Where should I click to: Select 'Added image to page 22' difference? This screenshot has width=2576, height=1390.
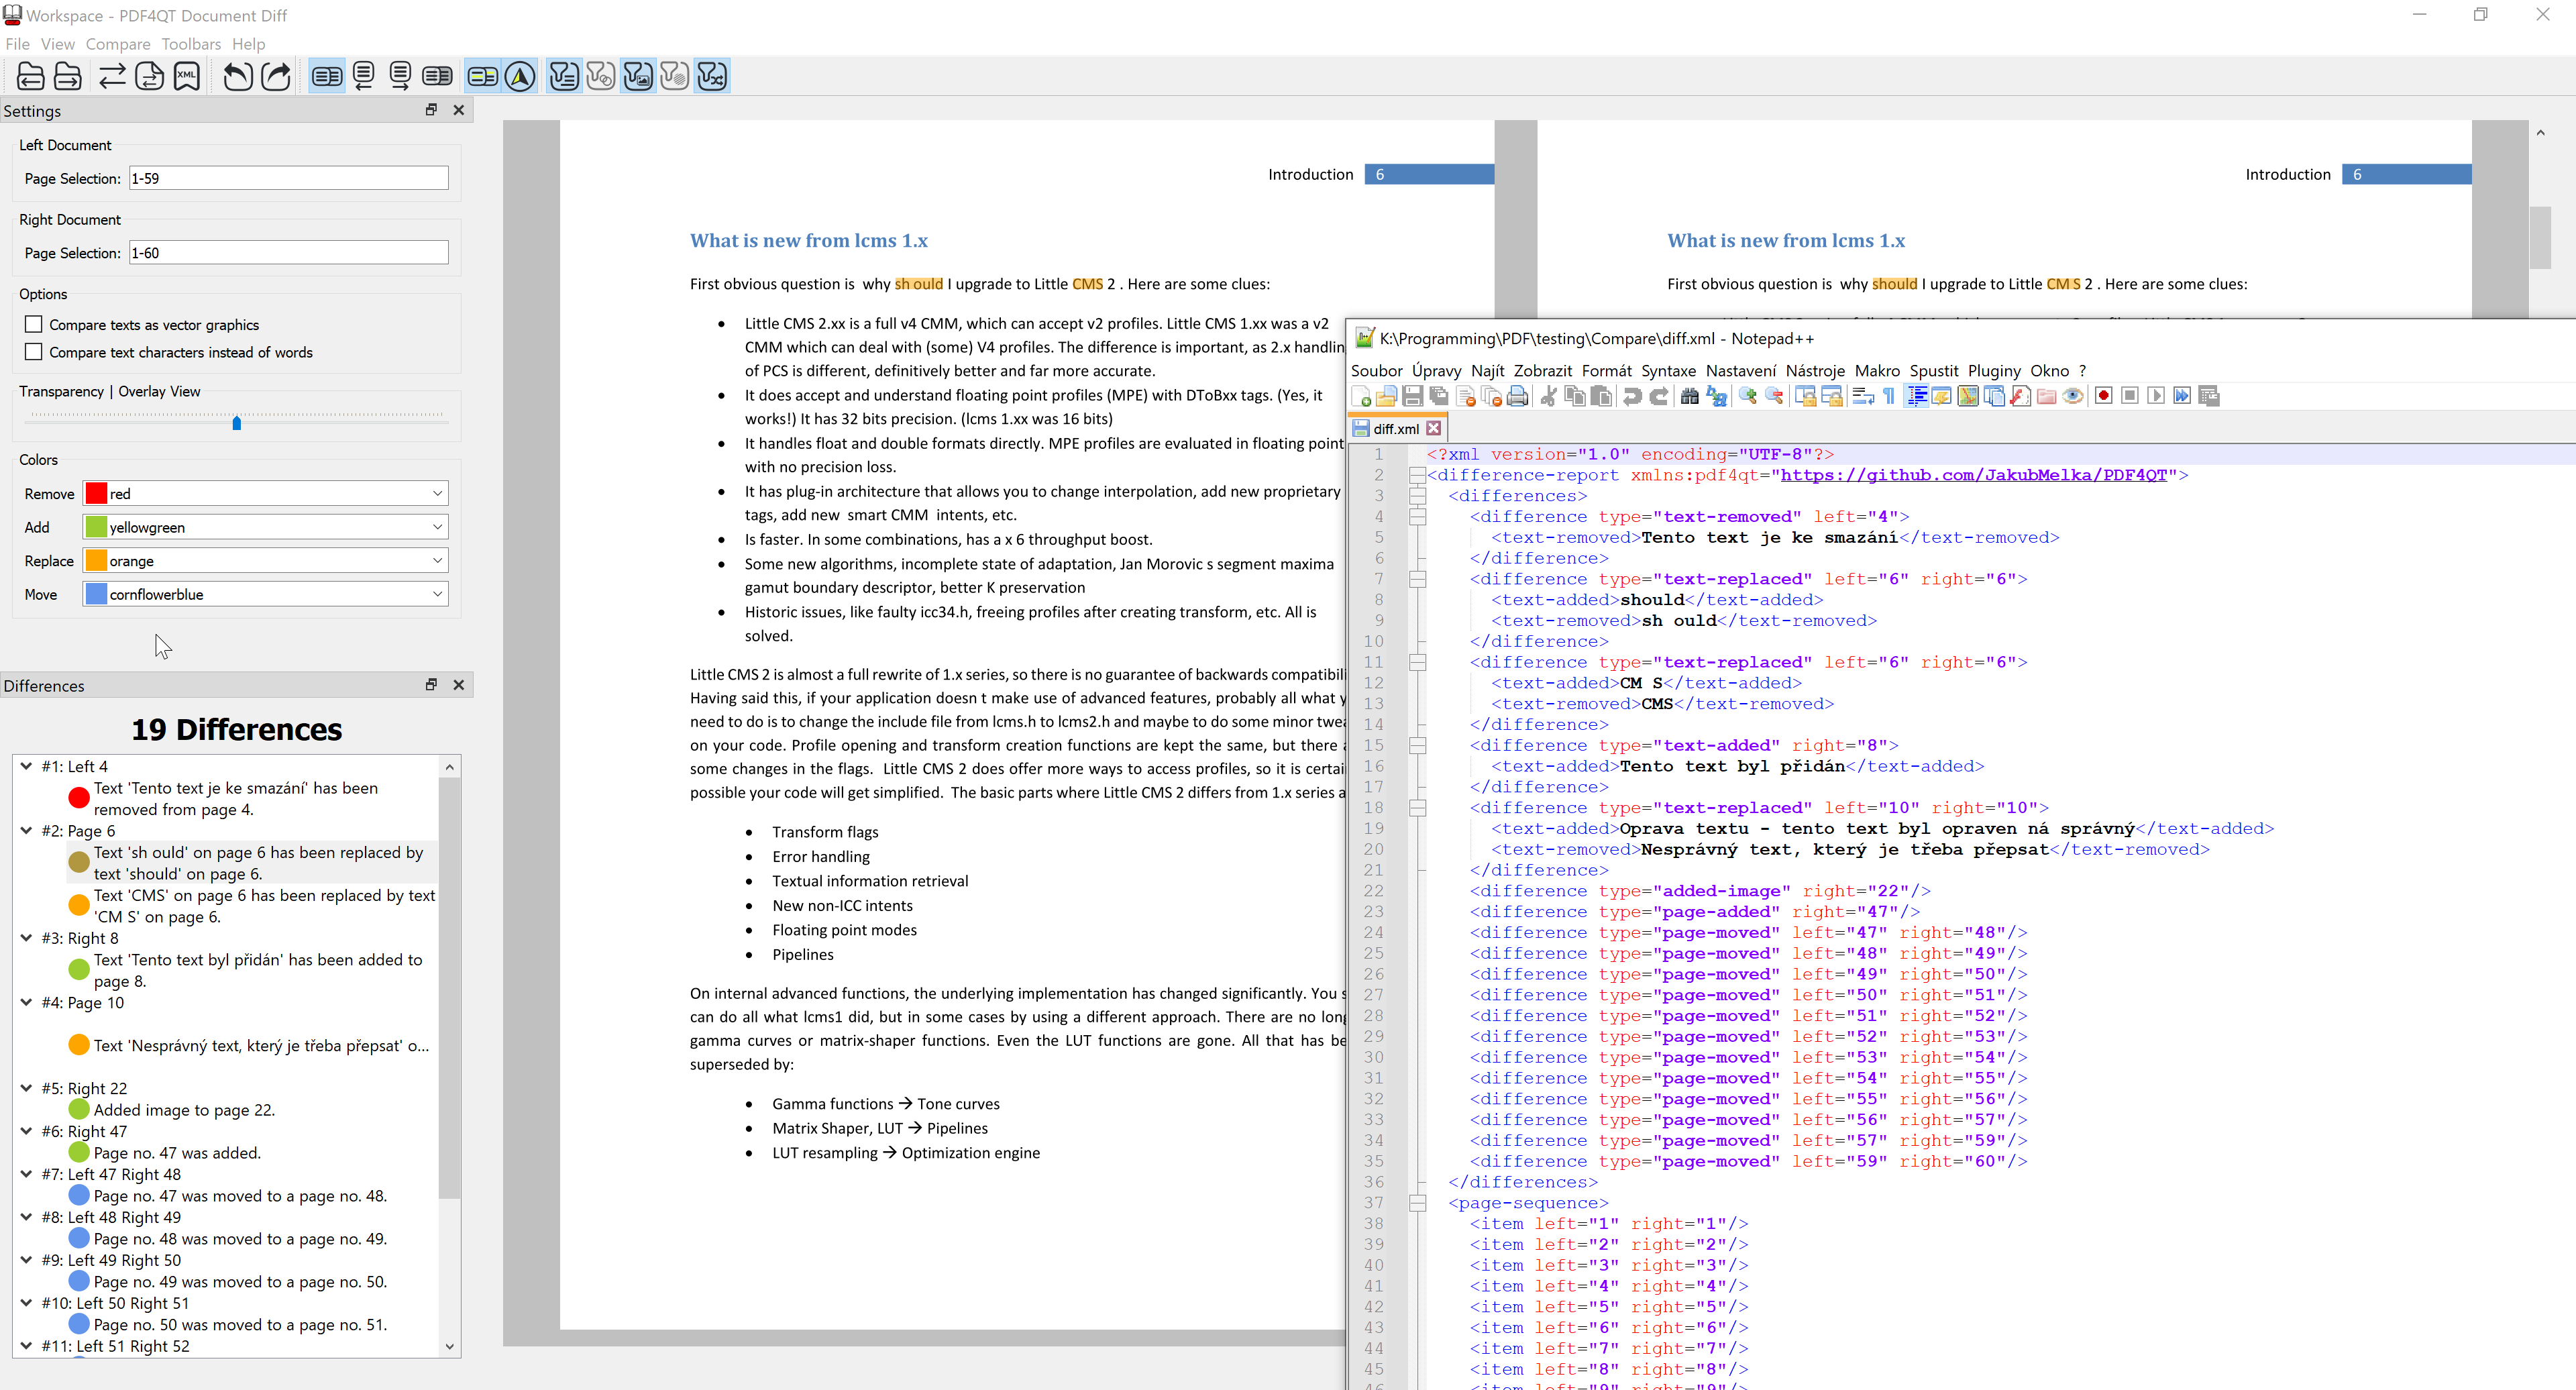[x=184, y=1110]
